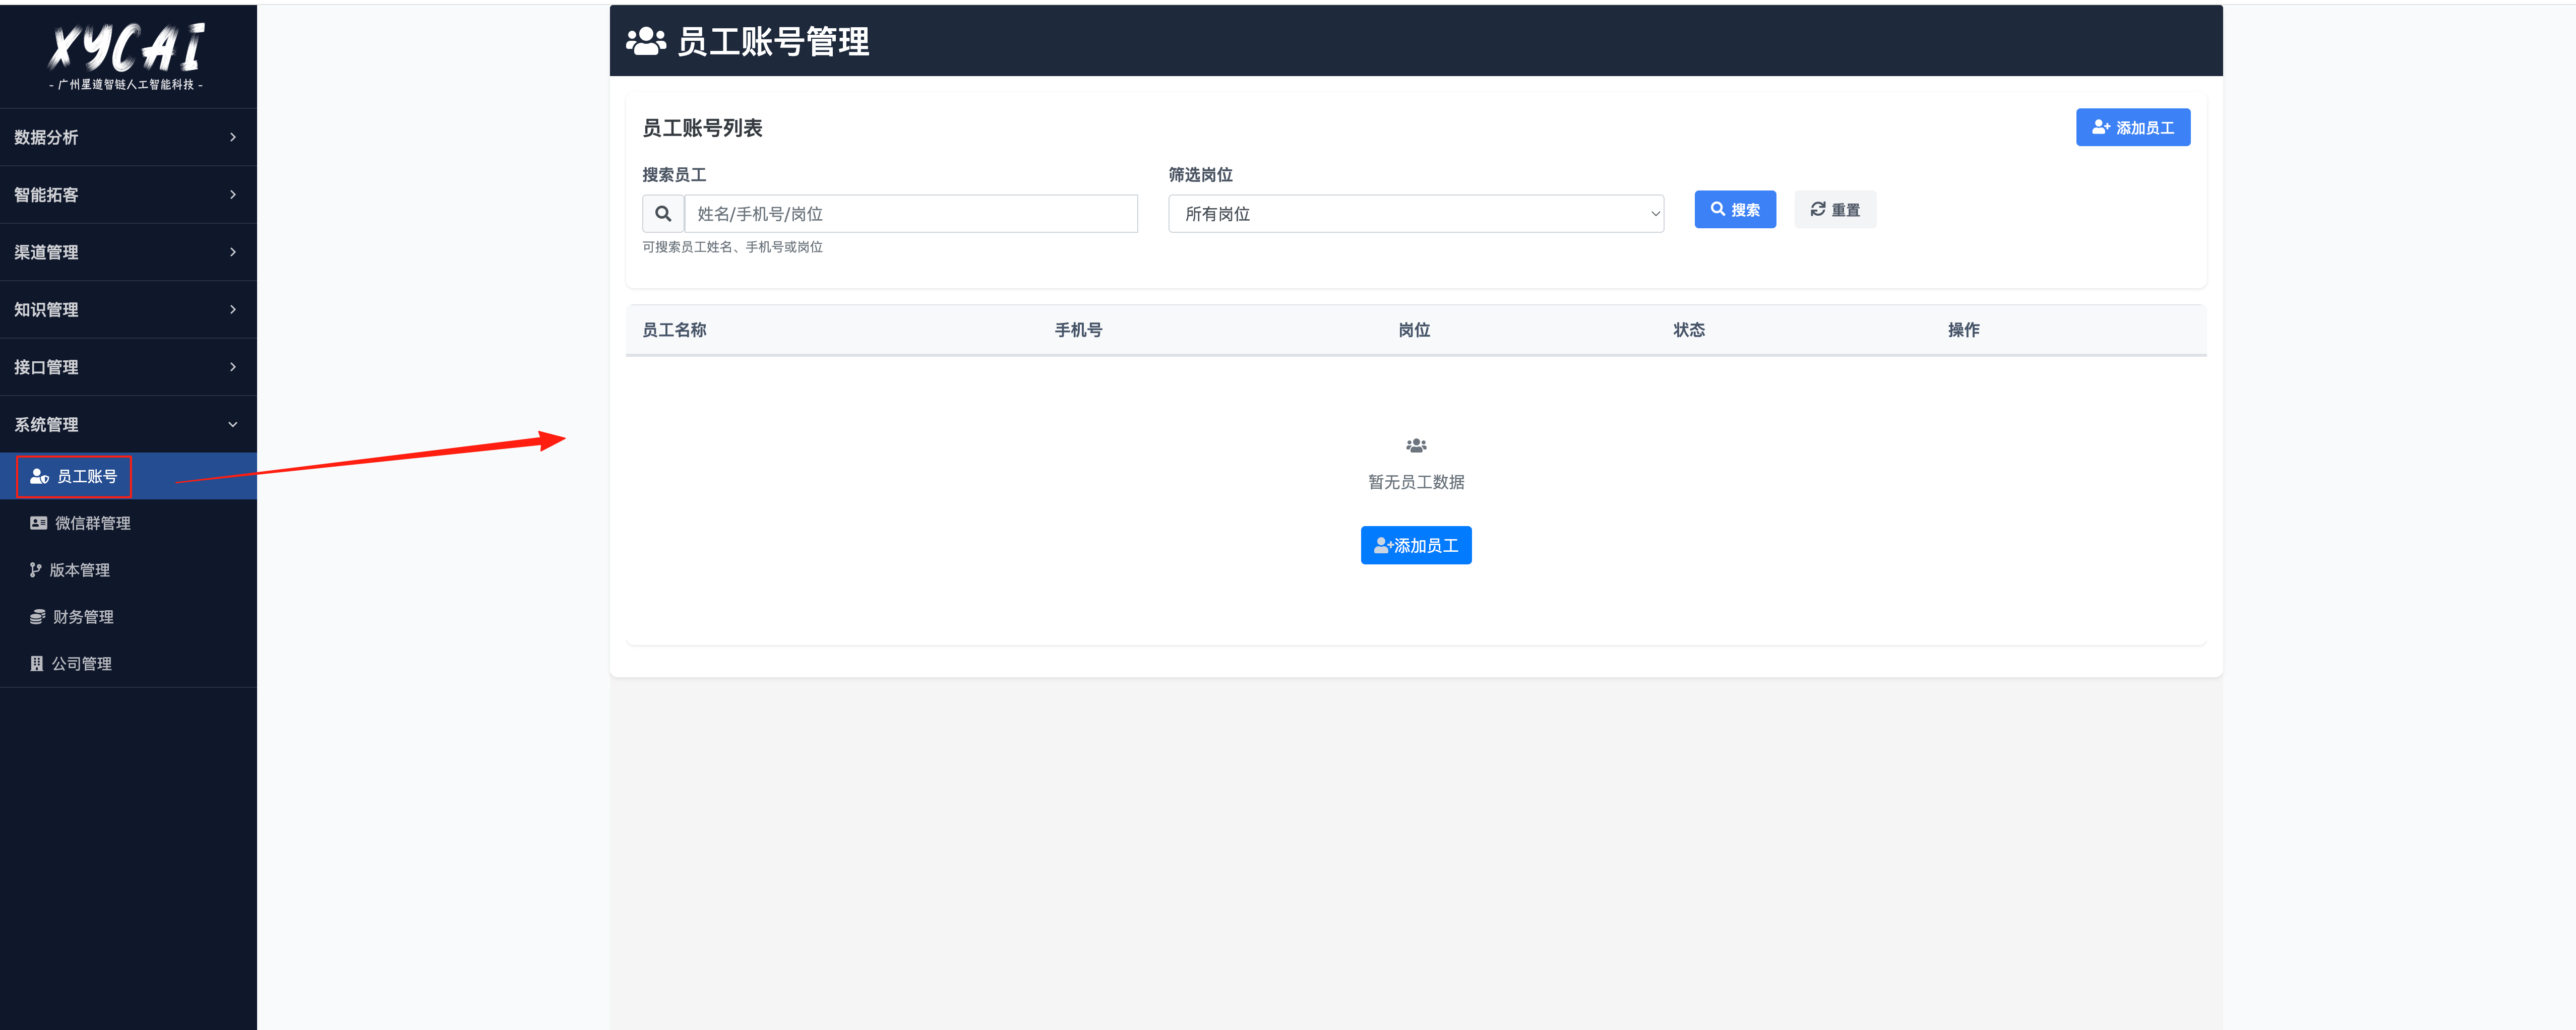2576x1030 pixels.
Task: Click the empty-state group icon
Action: 1416,445
